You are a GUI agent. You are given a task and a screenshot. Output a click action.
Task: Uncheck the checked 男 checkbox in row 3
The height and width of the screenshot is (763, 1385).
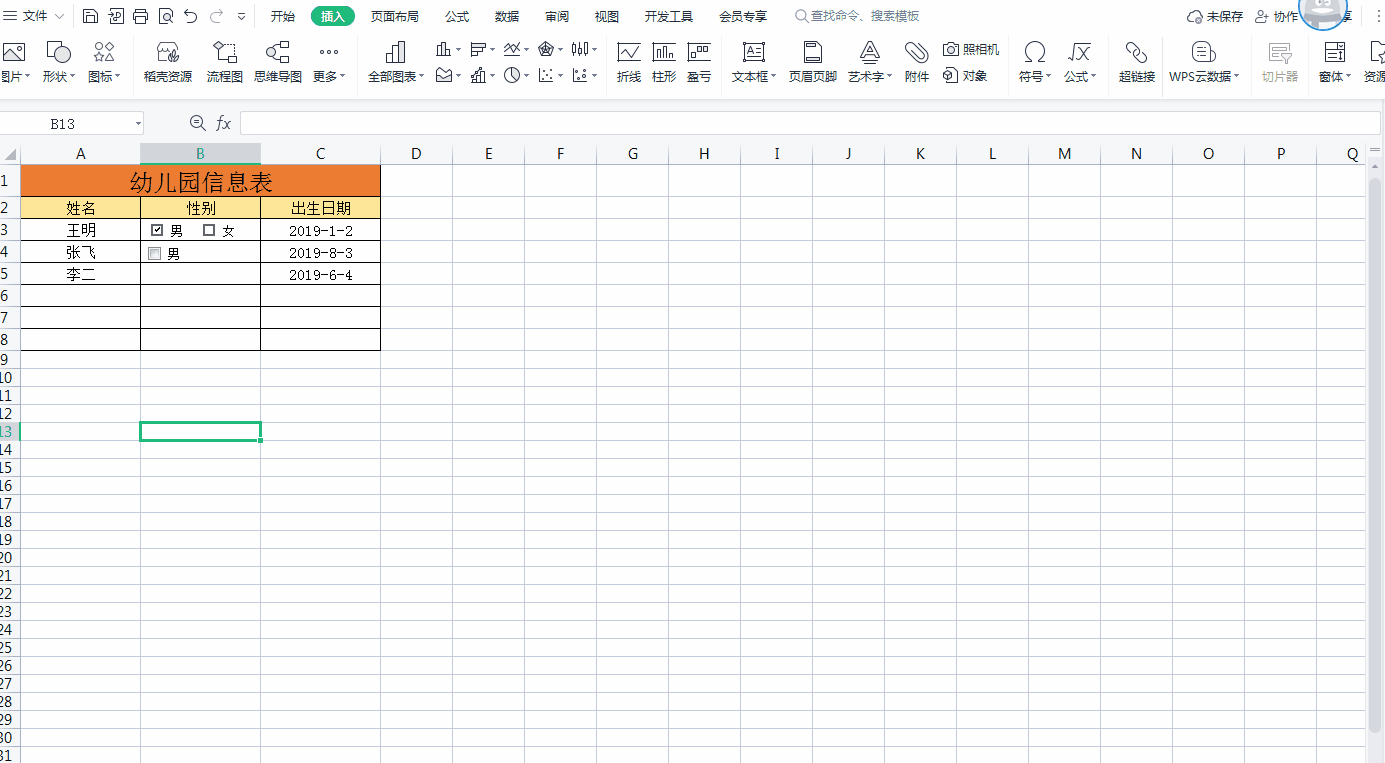(157, 230)
